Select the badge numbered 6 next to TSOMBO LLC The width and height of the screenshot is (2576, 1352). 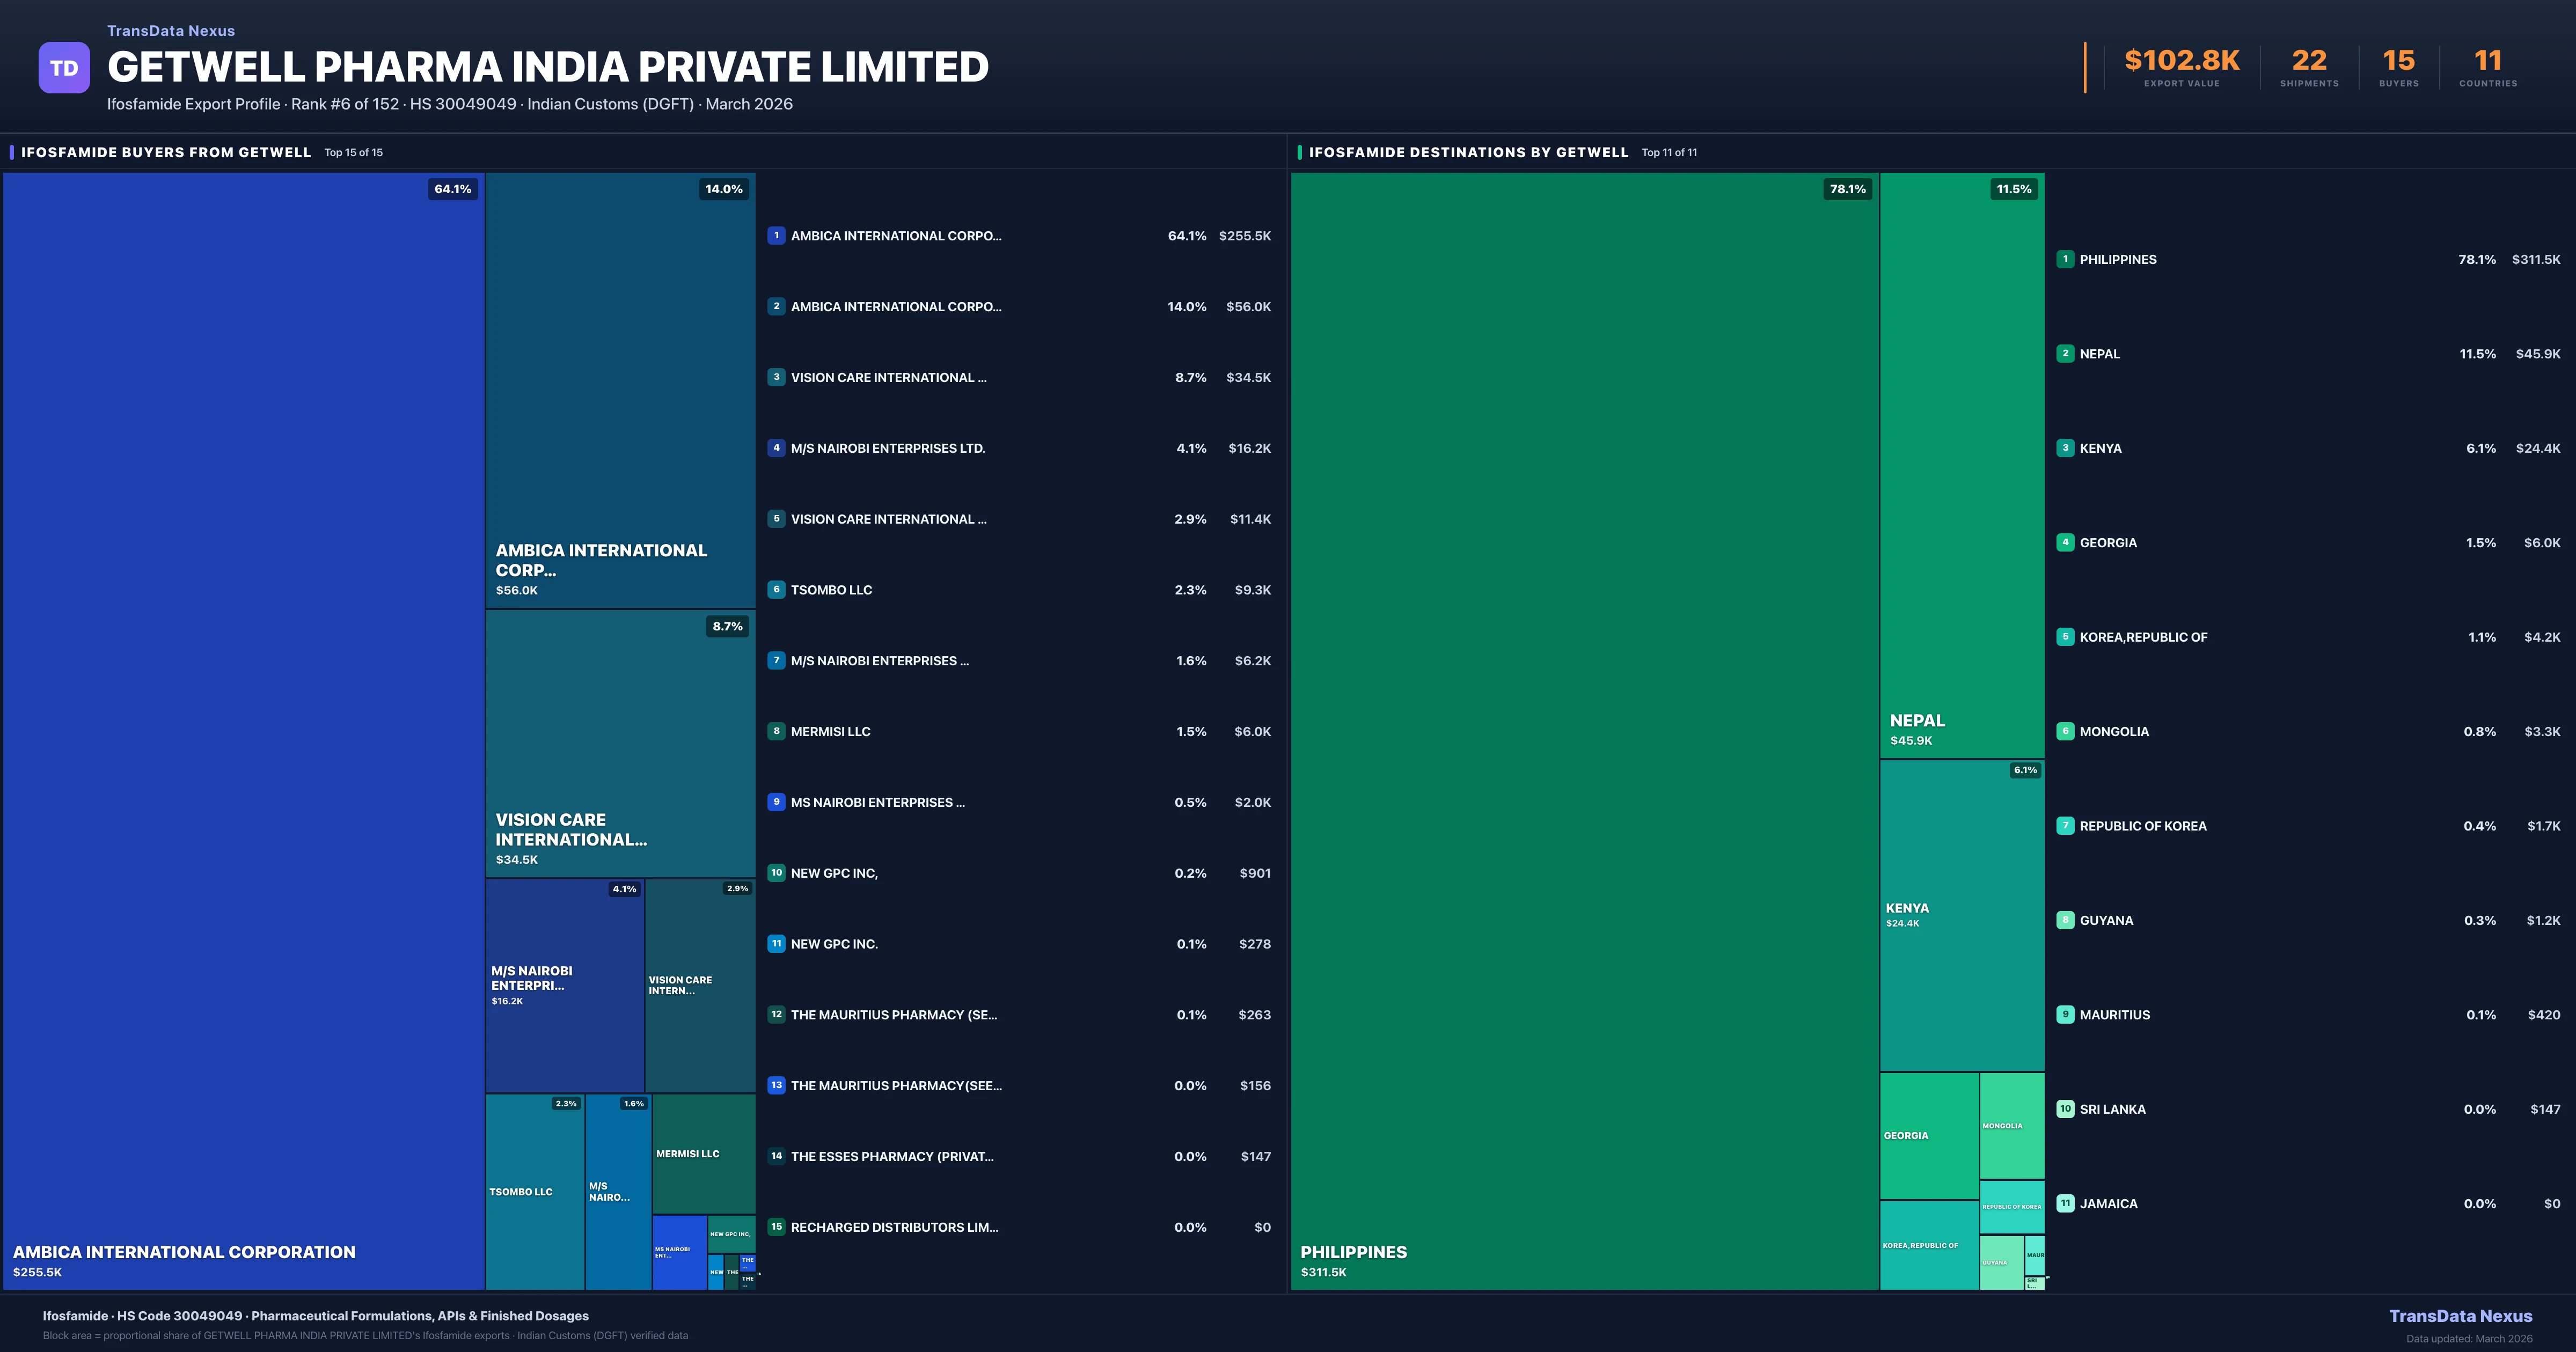pos(777,590)
